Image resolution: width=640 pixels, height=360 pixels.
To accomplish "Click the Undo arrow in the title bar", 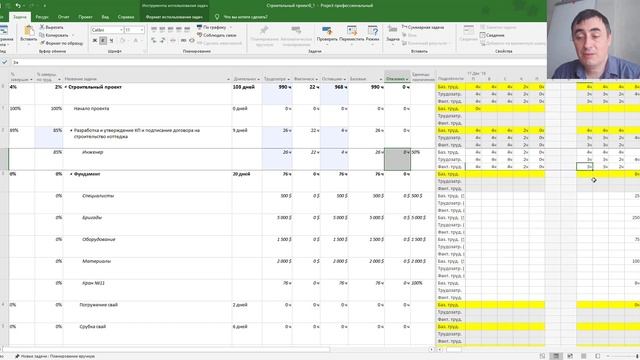I will tap(18, 6).
